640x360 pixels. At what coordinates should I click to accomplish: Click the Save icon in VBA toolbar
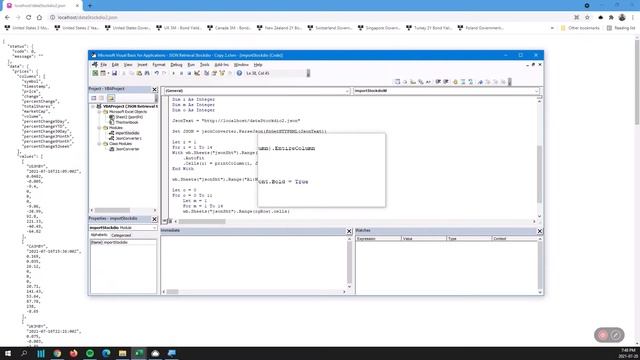tap(114, 73)
